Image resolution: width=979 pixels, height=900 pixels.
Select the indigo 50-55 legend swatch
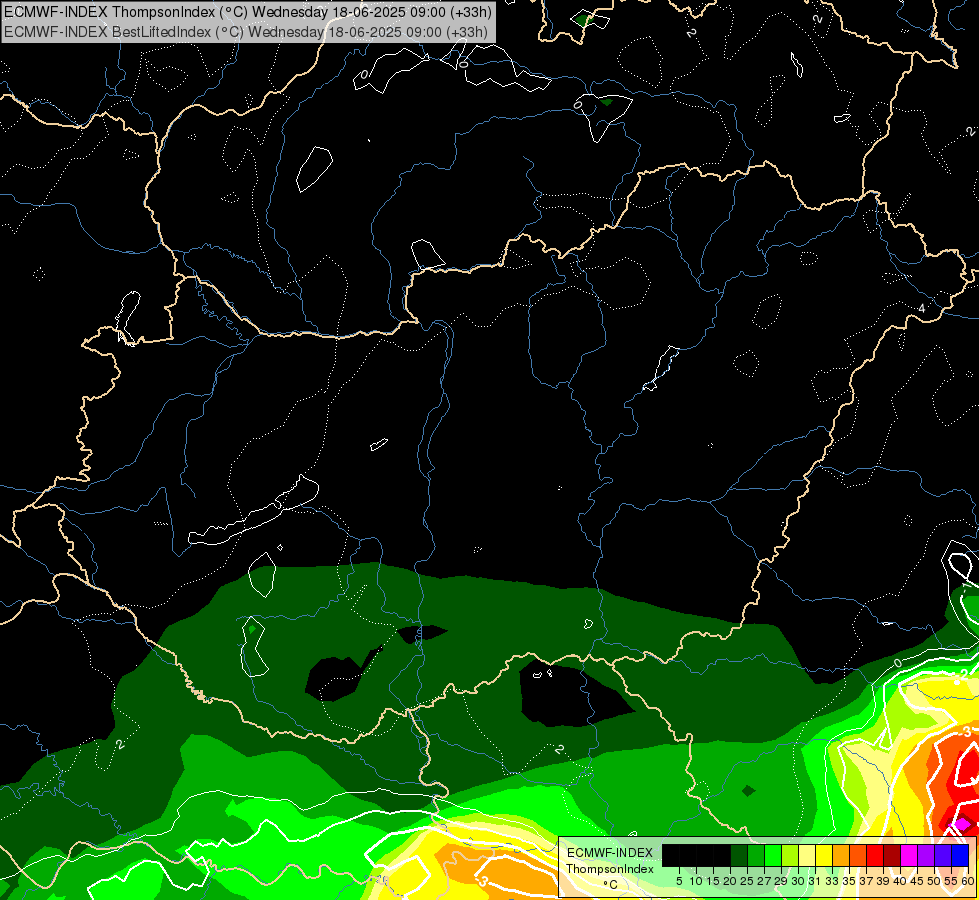[x=943, y=856]
